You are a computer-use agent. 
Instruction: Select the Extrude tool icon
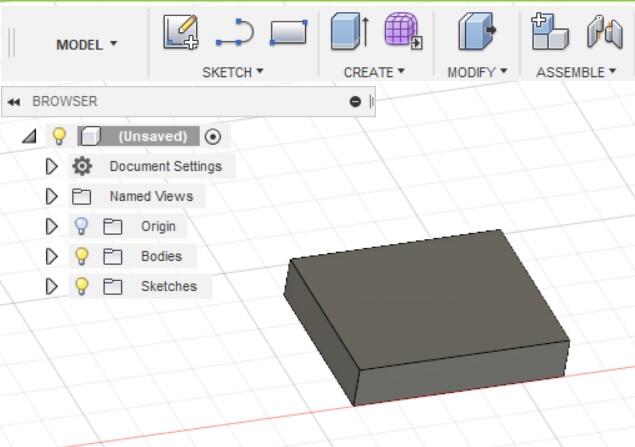point(350,31)
